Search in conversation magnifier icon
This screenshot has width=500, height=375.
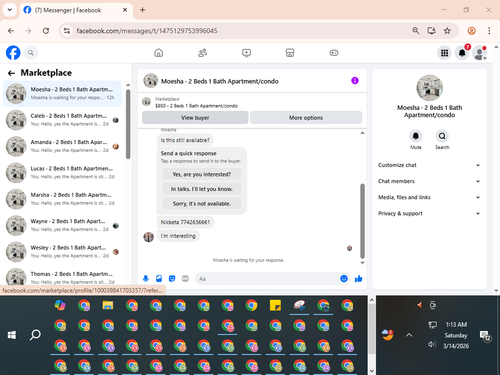click(x=442, y=136)
